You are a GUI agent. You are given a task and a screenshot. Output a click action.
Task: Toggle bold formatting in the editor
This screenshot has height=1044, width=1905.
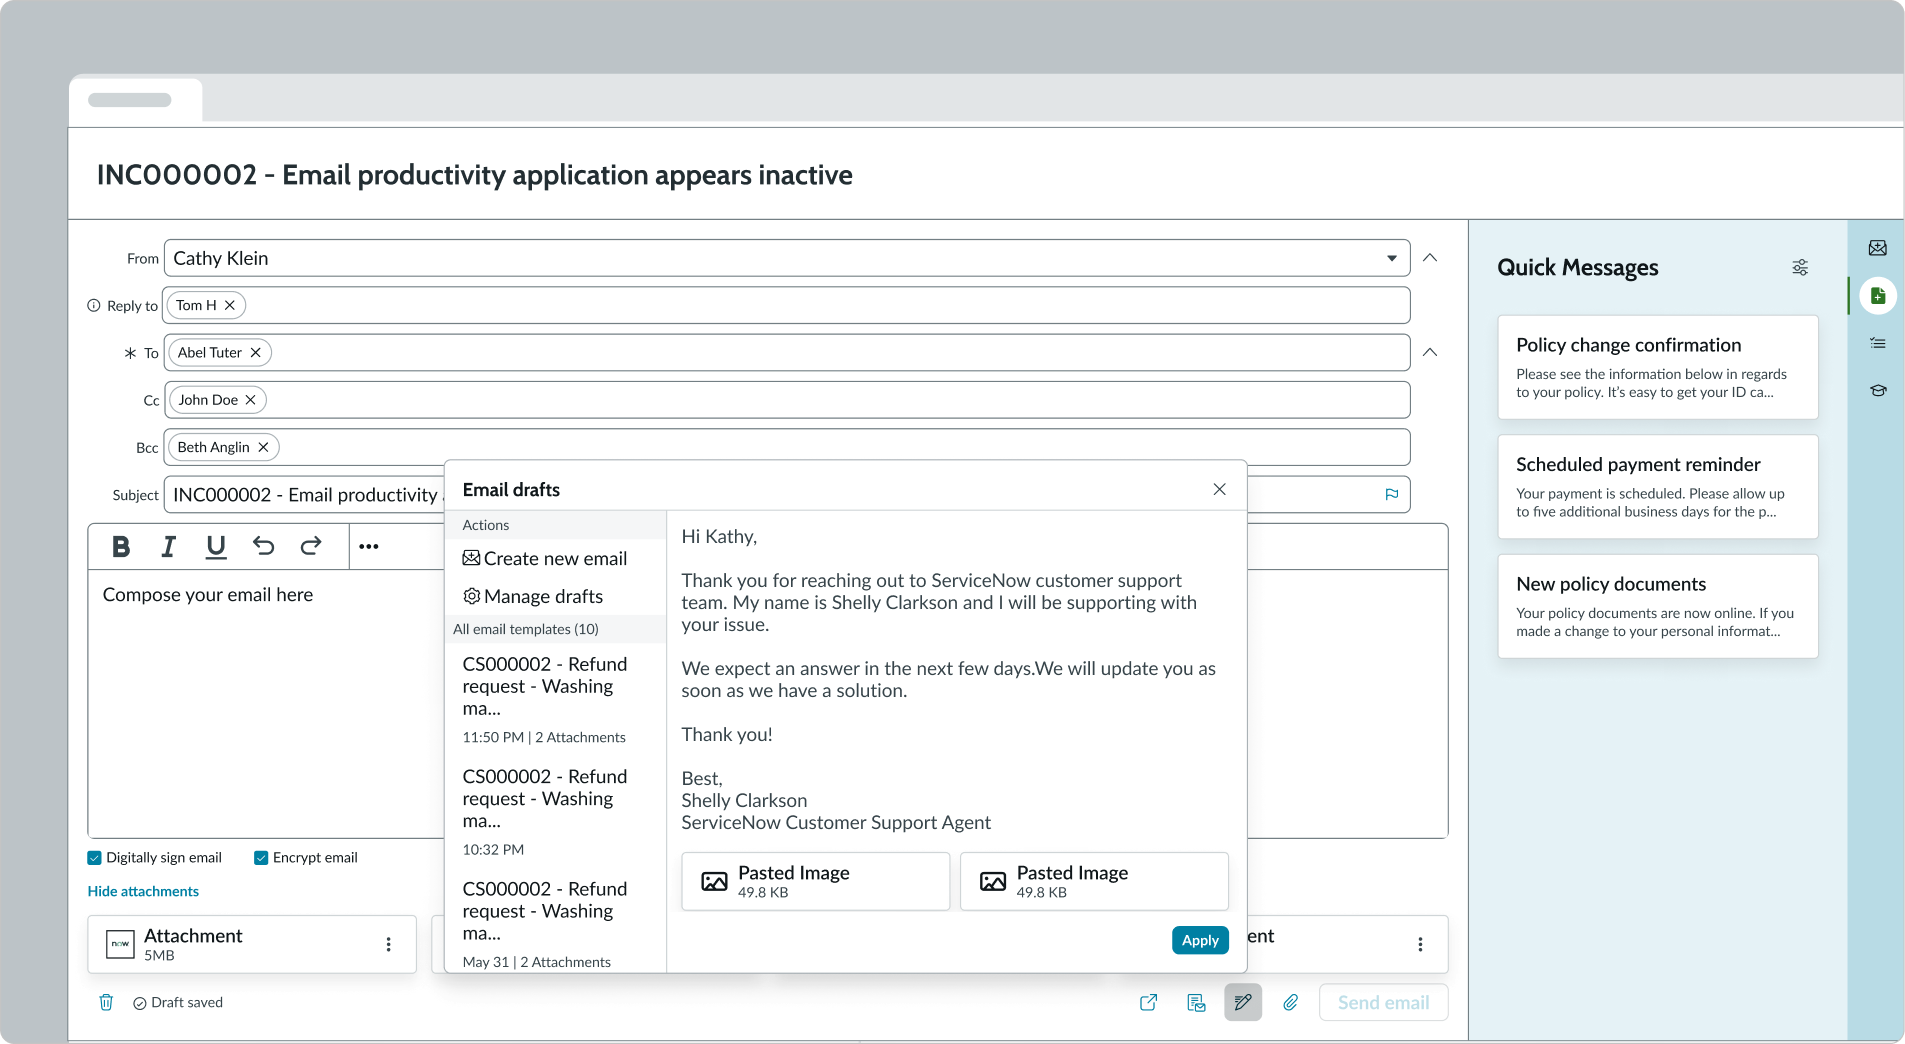click(121, 546)
